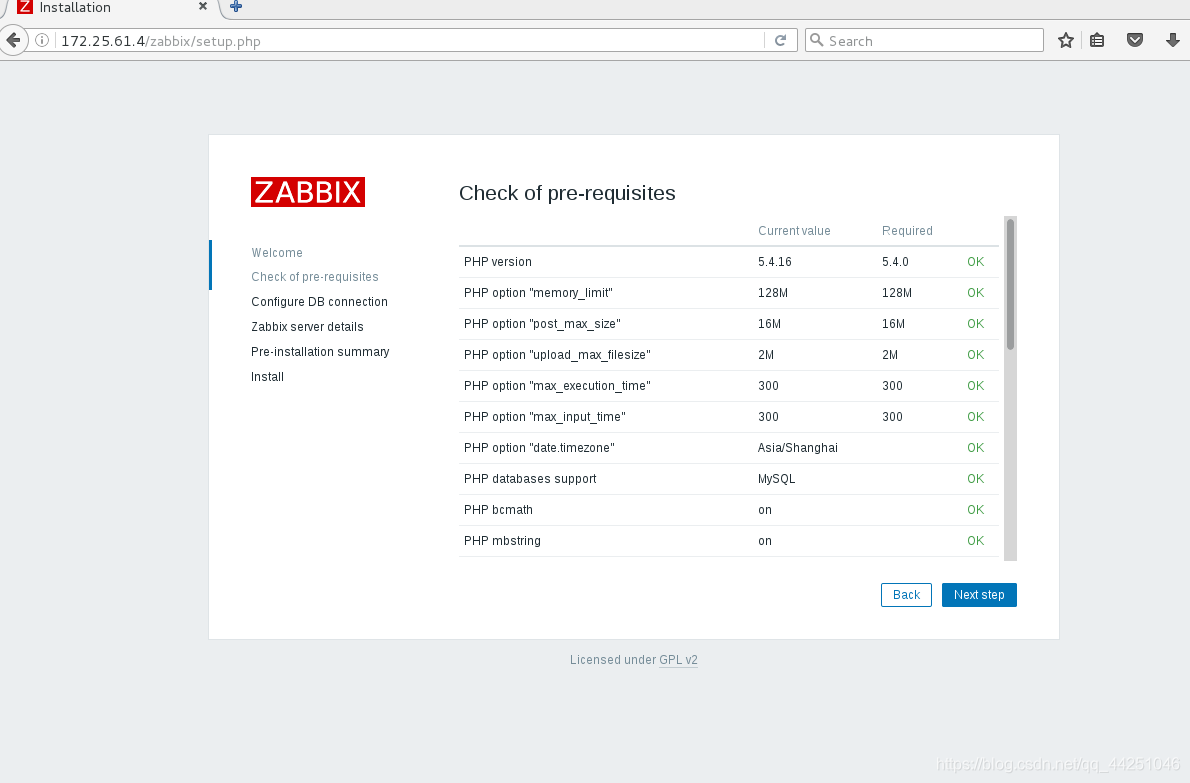The width and height of the screenshot is (1190, 783).
Task: Click the browser back arrow button
Action: tap(14, 40)
